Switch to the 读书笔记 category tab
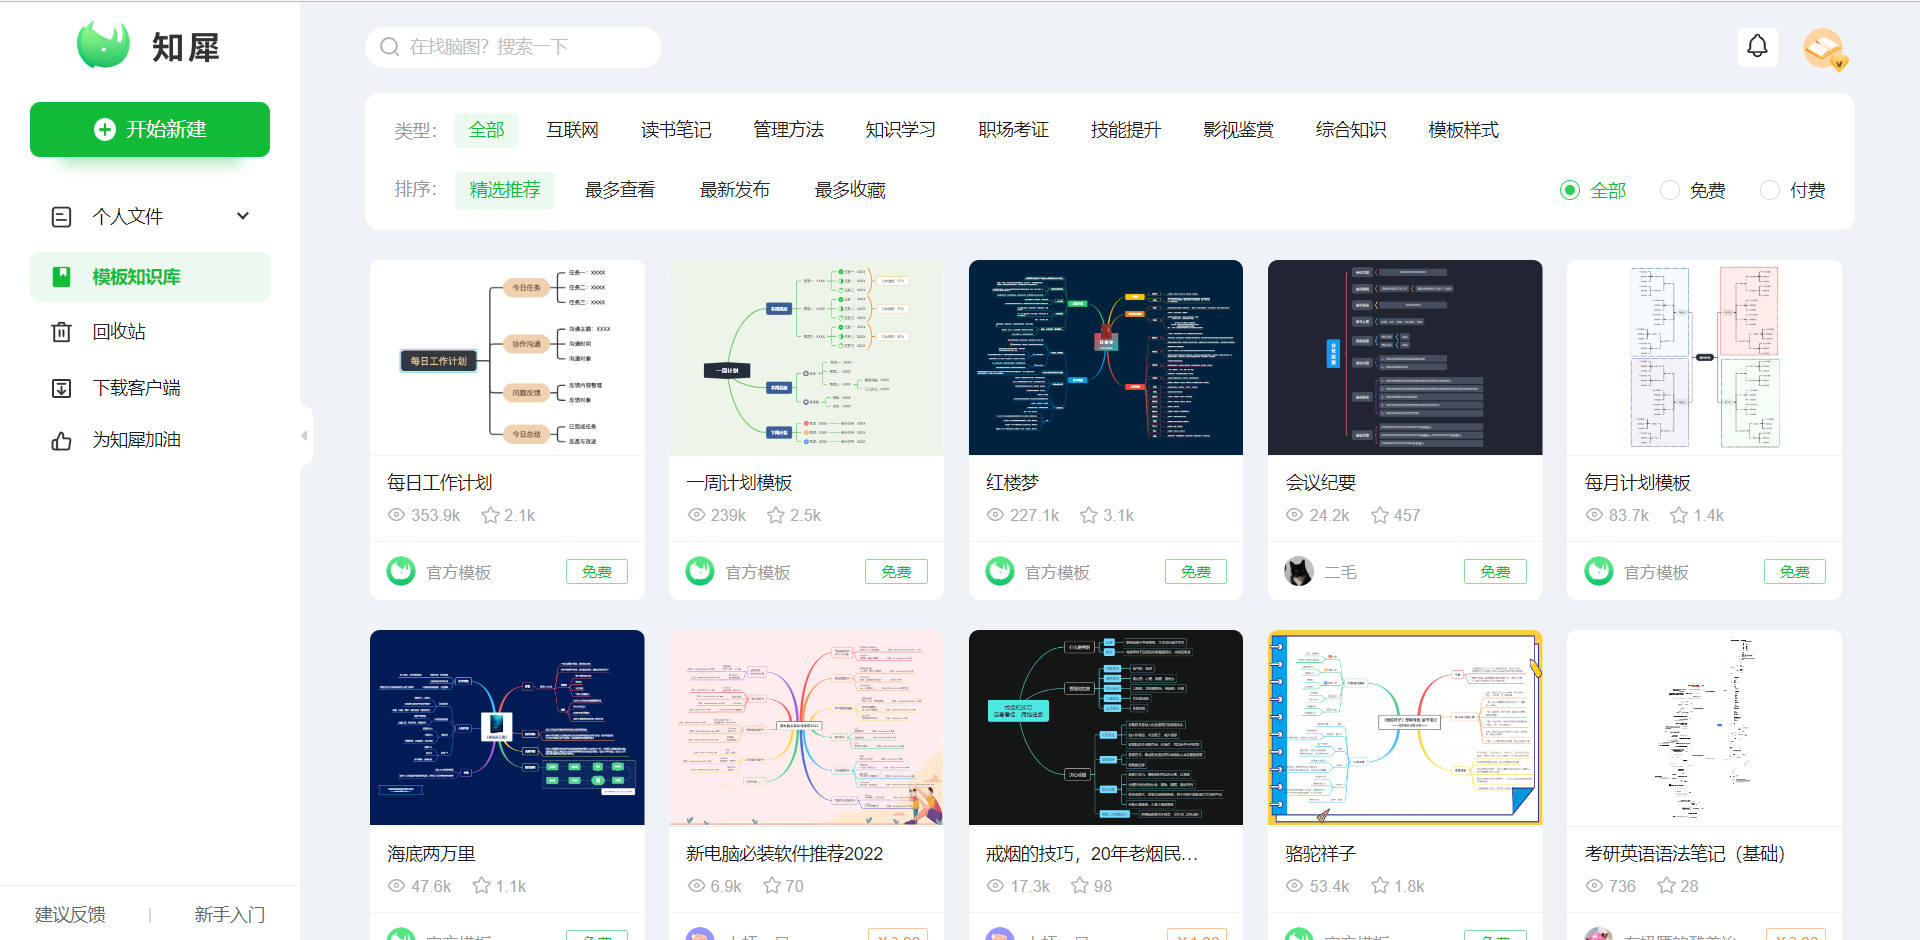Screen dimensions: 1920x940 (x=676, y=129)
